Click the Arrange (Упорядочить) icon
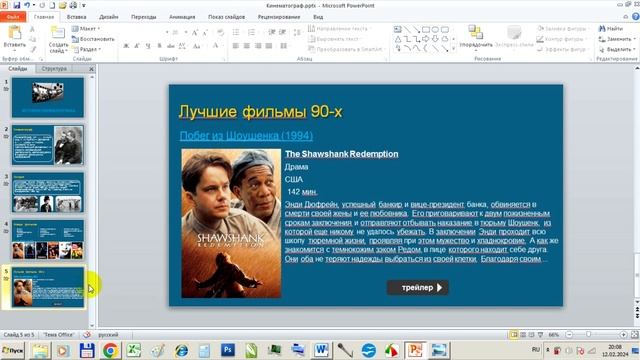Image resolution: width=640 pixels, height=360 pixels. click(x=476, y=33)
